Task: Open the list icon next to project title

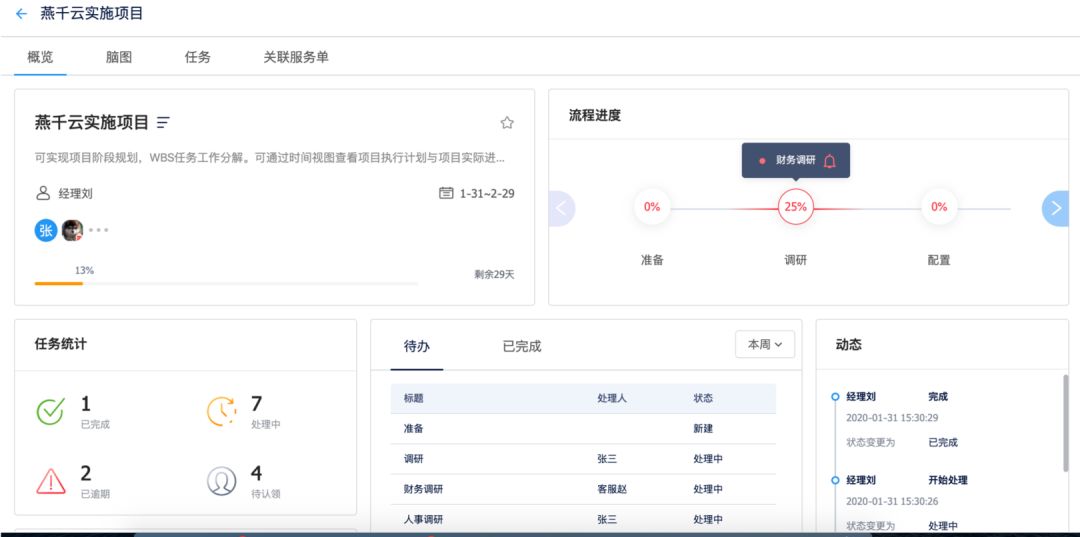Action: 163,123
